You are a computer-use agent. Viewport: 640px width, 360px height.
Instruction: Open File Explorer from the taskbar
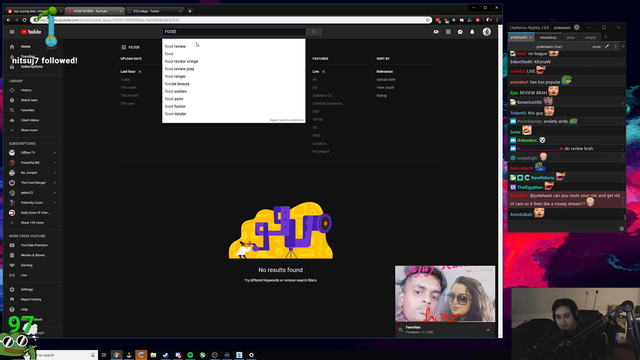click(153, 355)
